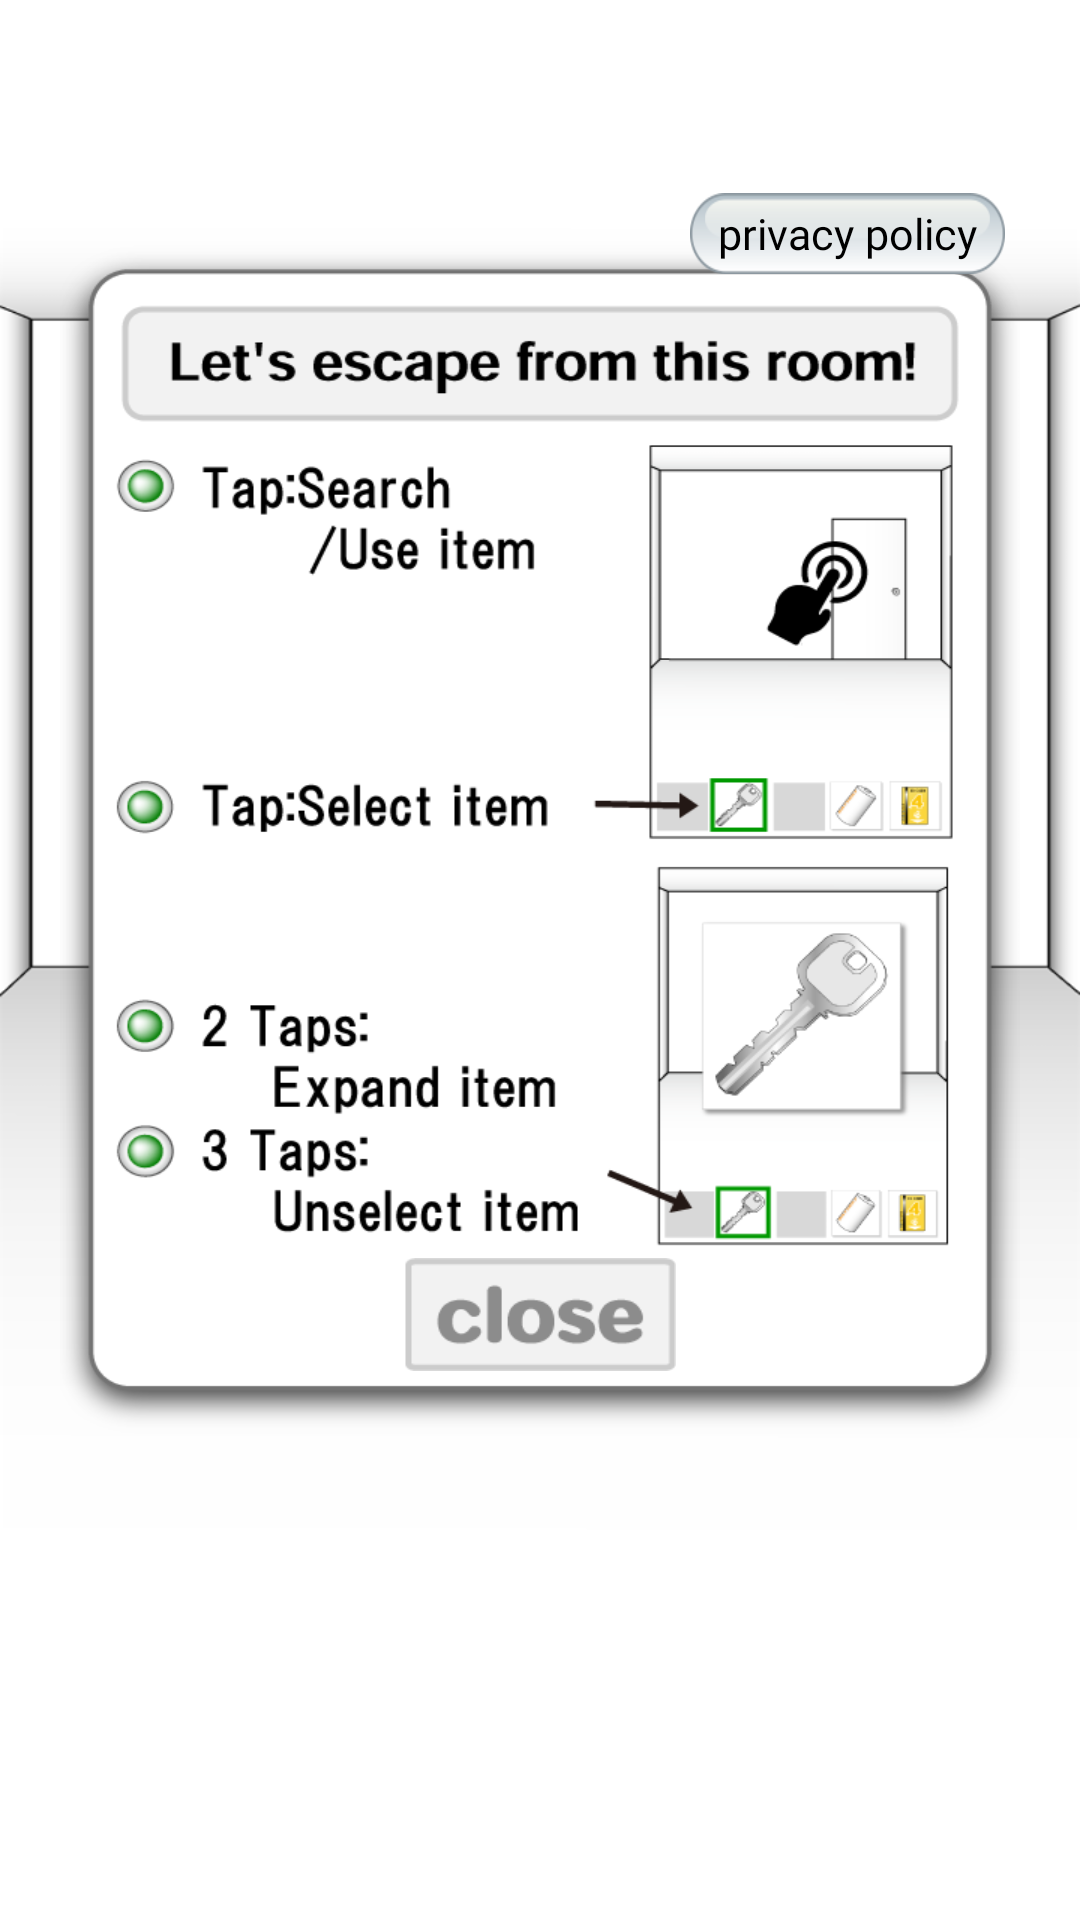This screenshot has height=1920, width=1080.
Task: Click the green bullet beside '3 Taps:'
Action: coord(146,1151)
